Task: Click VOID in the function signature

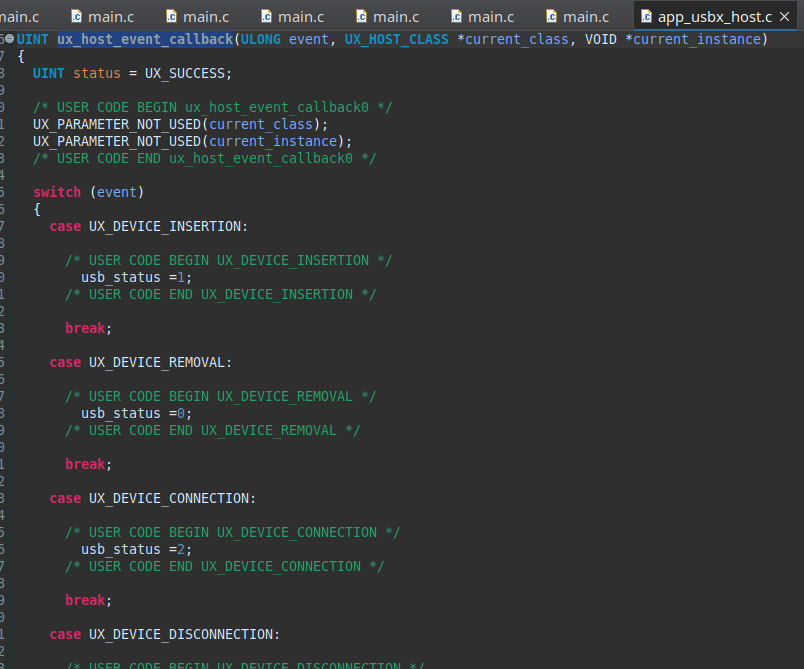Action: click(600, 39)
